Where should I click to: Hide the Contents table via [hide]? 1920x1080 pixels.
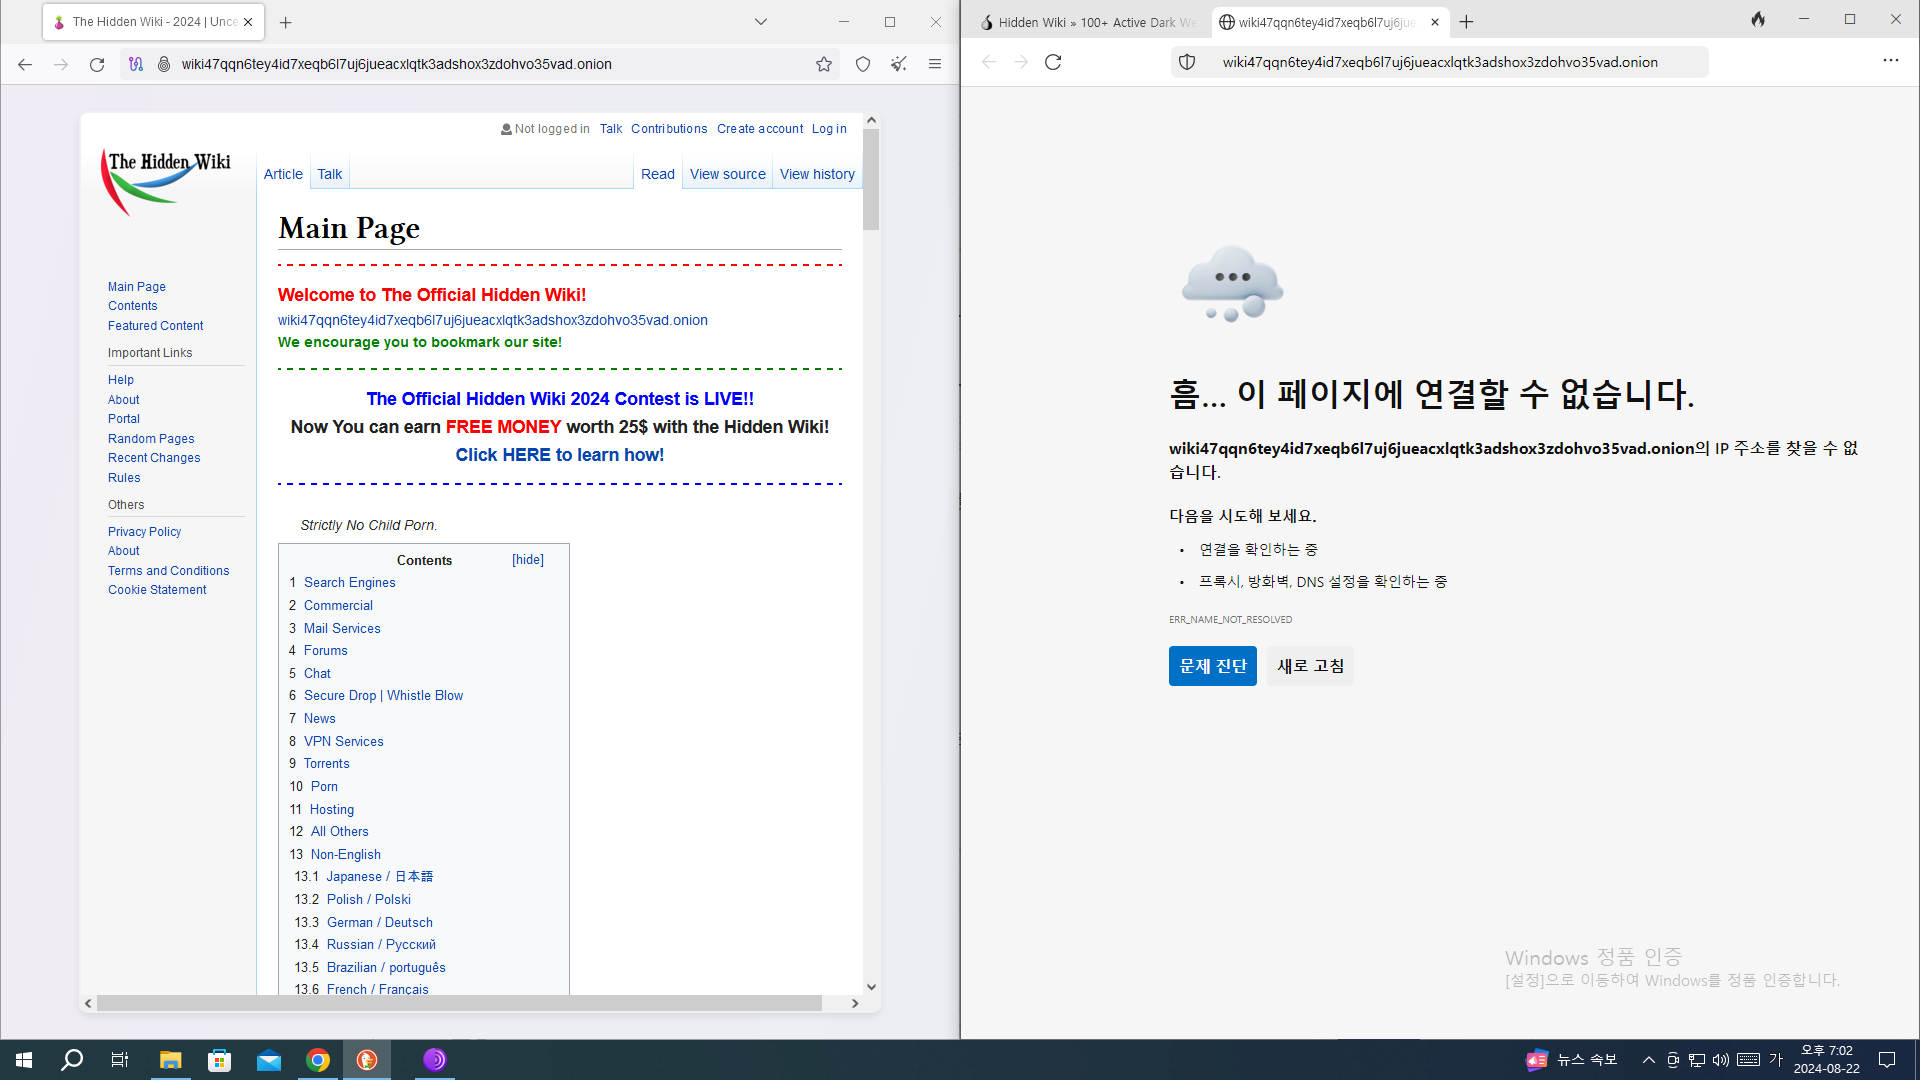click(528, 560)
